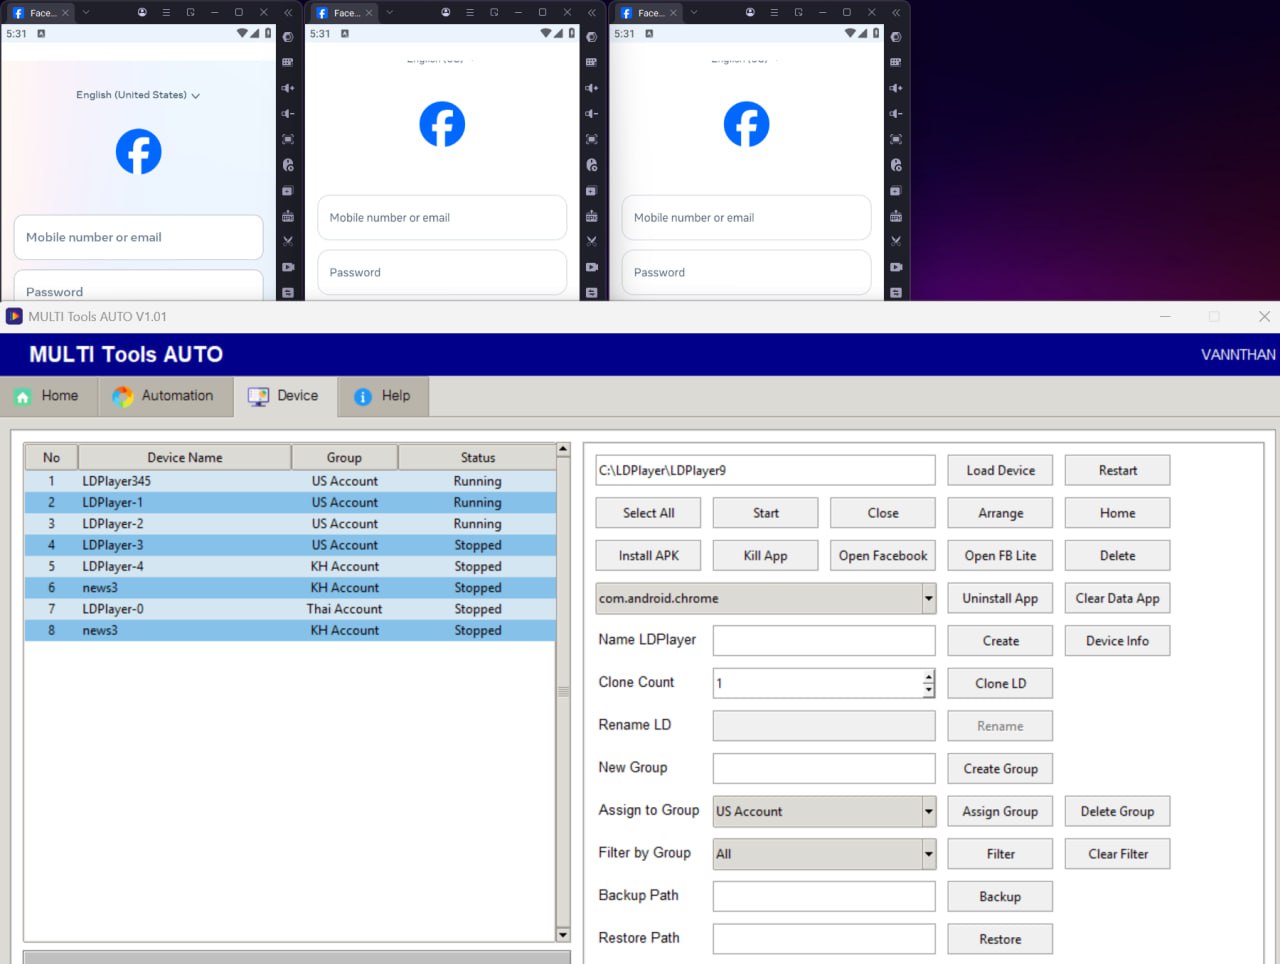Viewport: 1280px width, 964px height.
Task: Open the Assign to Group dropdown
Action: [928, 812]
